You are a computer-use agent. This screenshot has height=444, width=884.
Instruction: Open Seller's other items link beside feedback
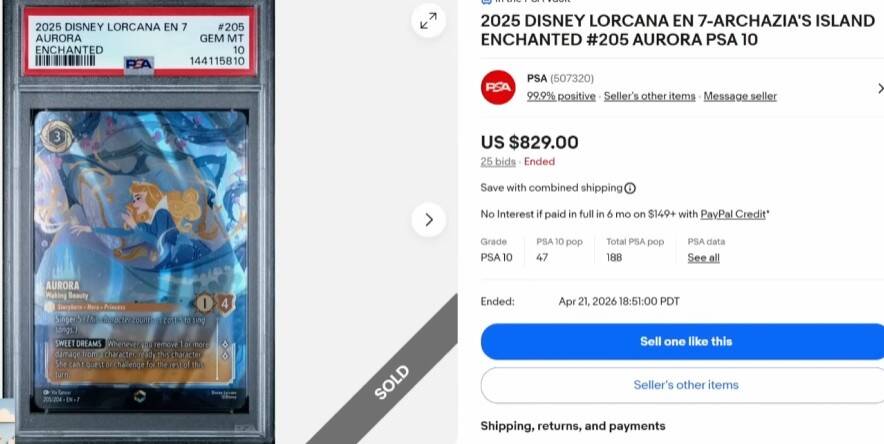click(649, 96)
